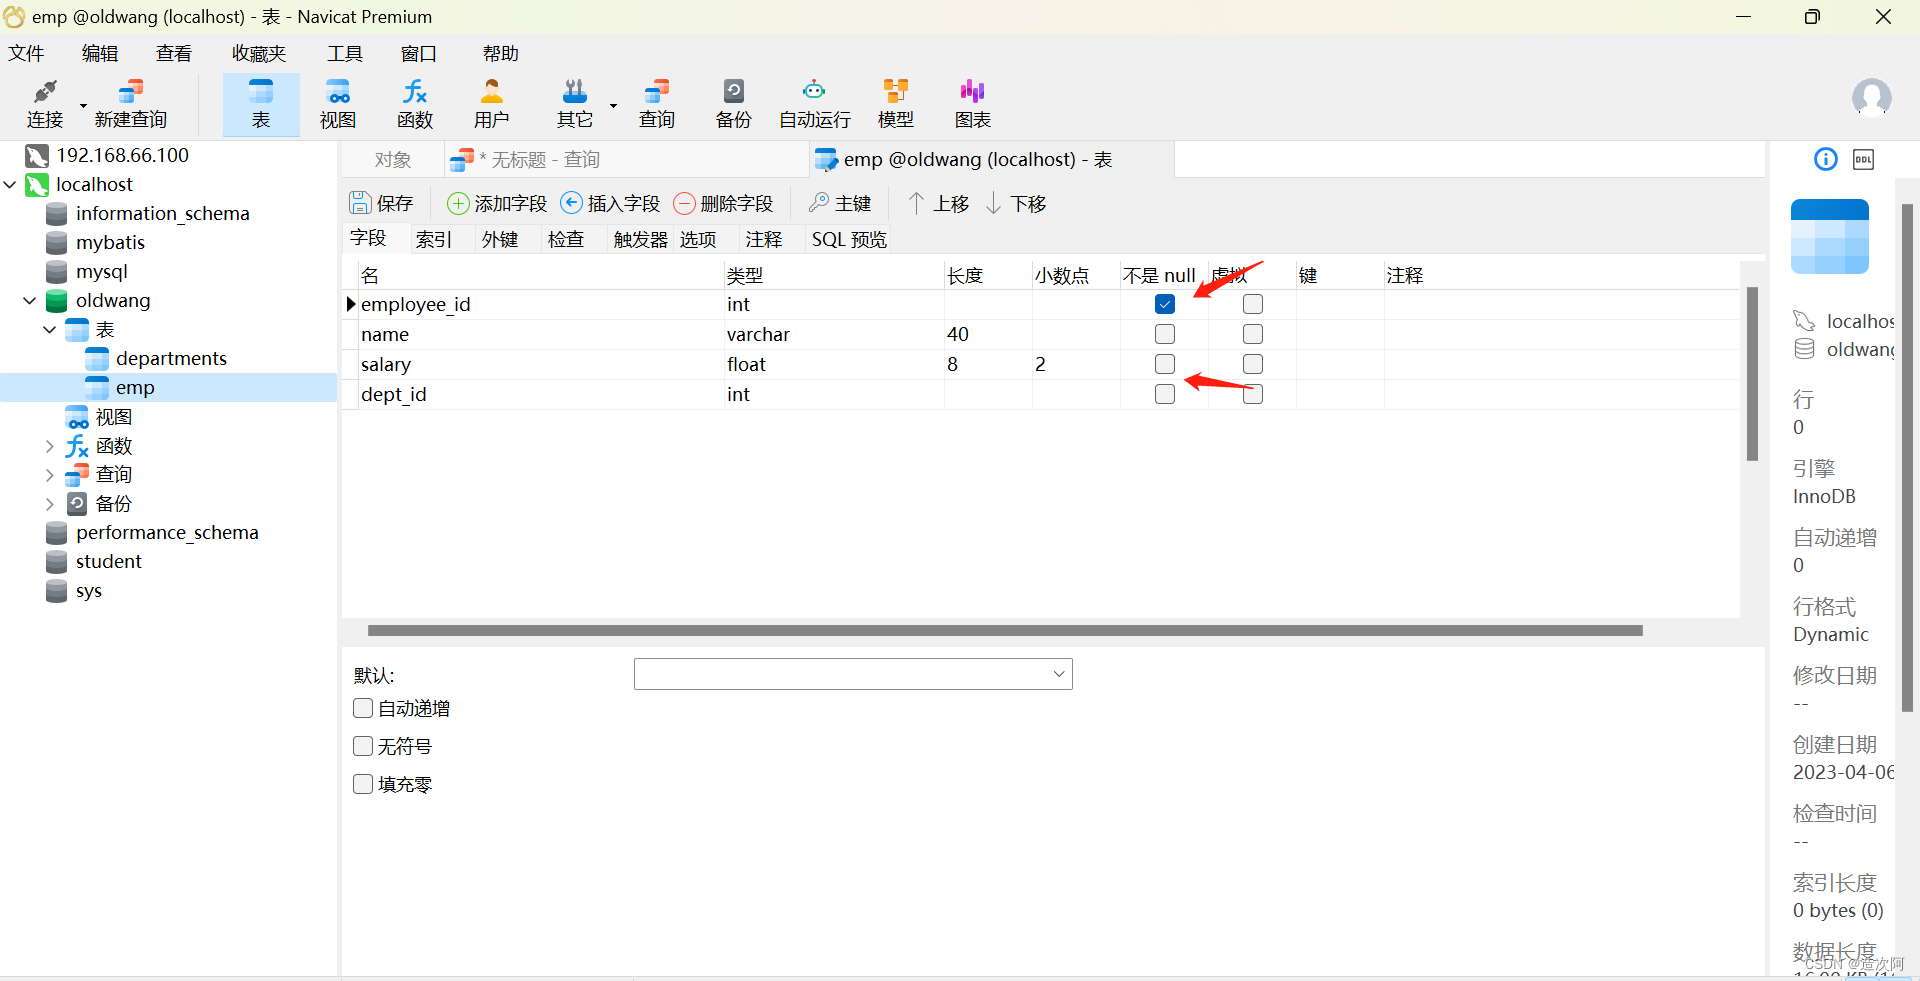Select the mybatis database

click(x=110, y=242)
